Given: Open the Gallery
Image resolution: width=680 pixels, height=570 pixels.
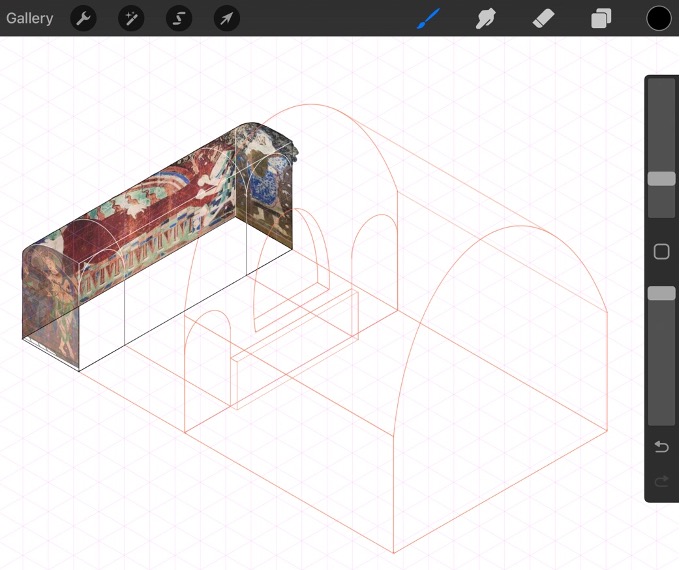Looking at the screenshot, I should tap(29, 18).
